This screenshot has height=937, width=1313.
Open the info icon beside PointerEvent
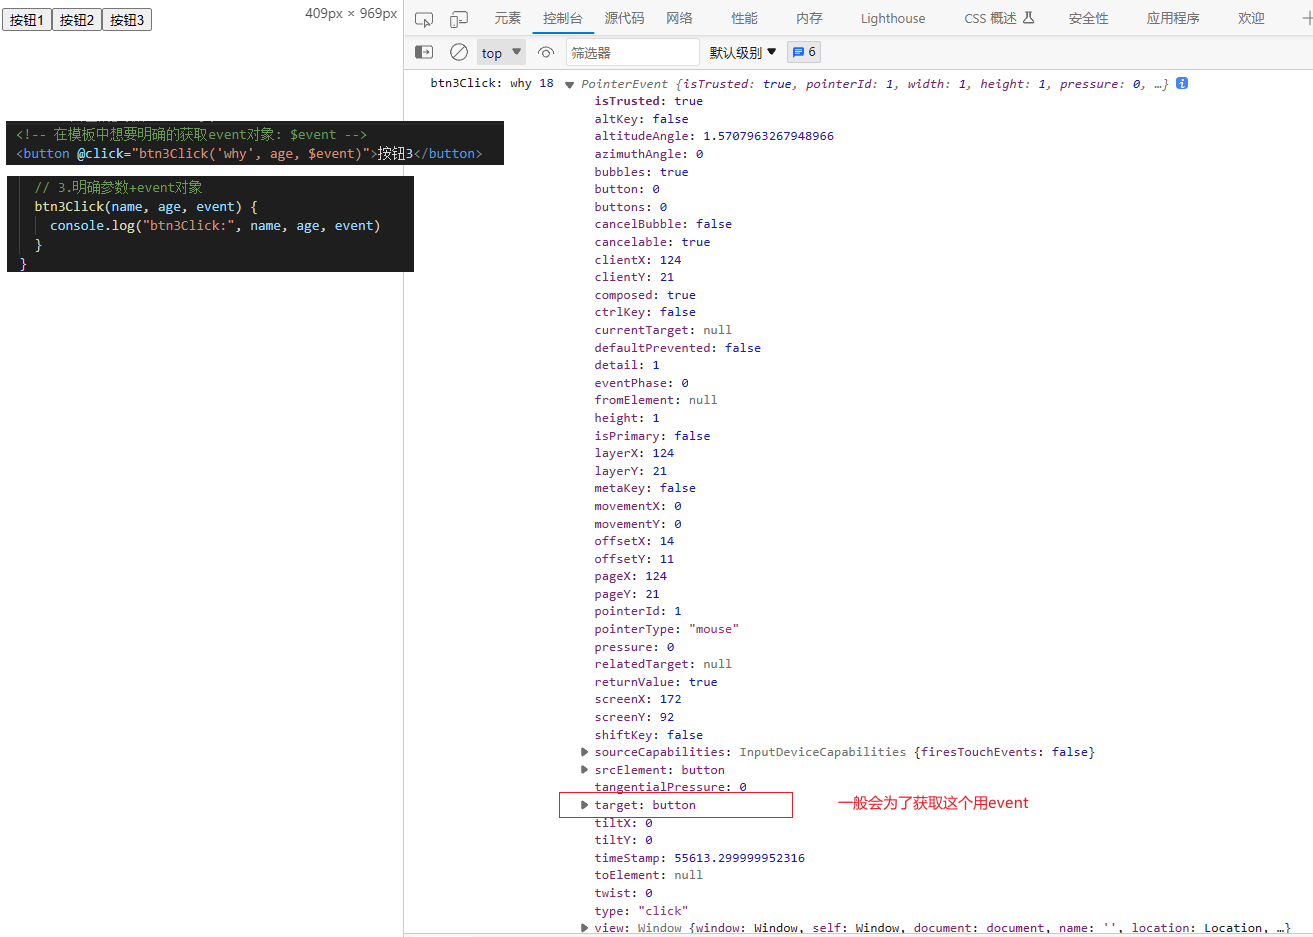point(1182,83)
